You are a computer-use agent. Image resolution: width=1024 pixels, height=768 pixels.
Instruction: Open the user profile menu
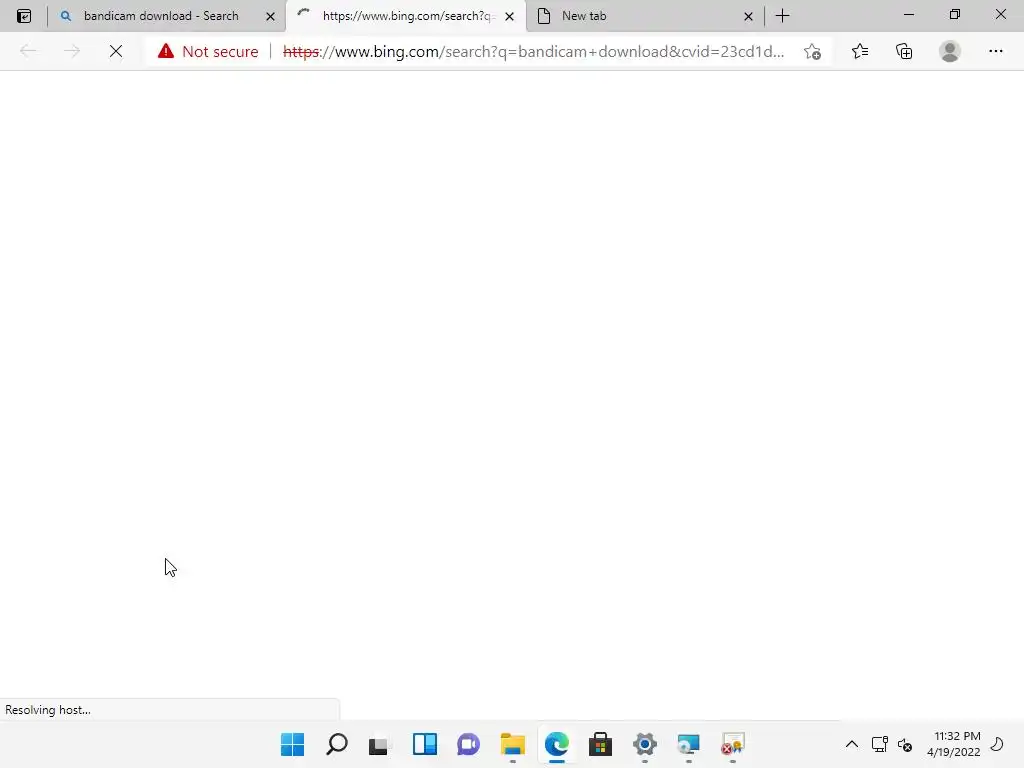pos(950,51)
